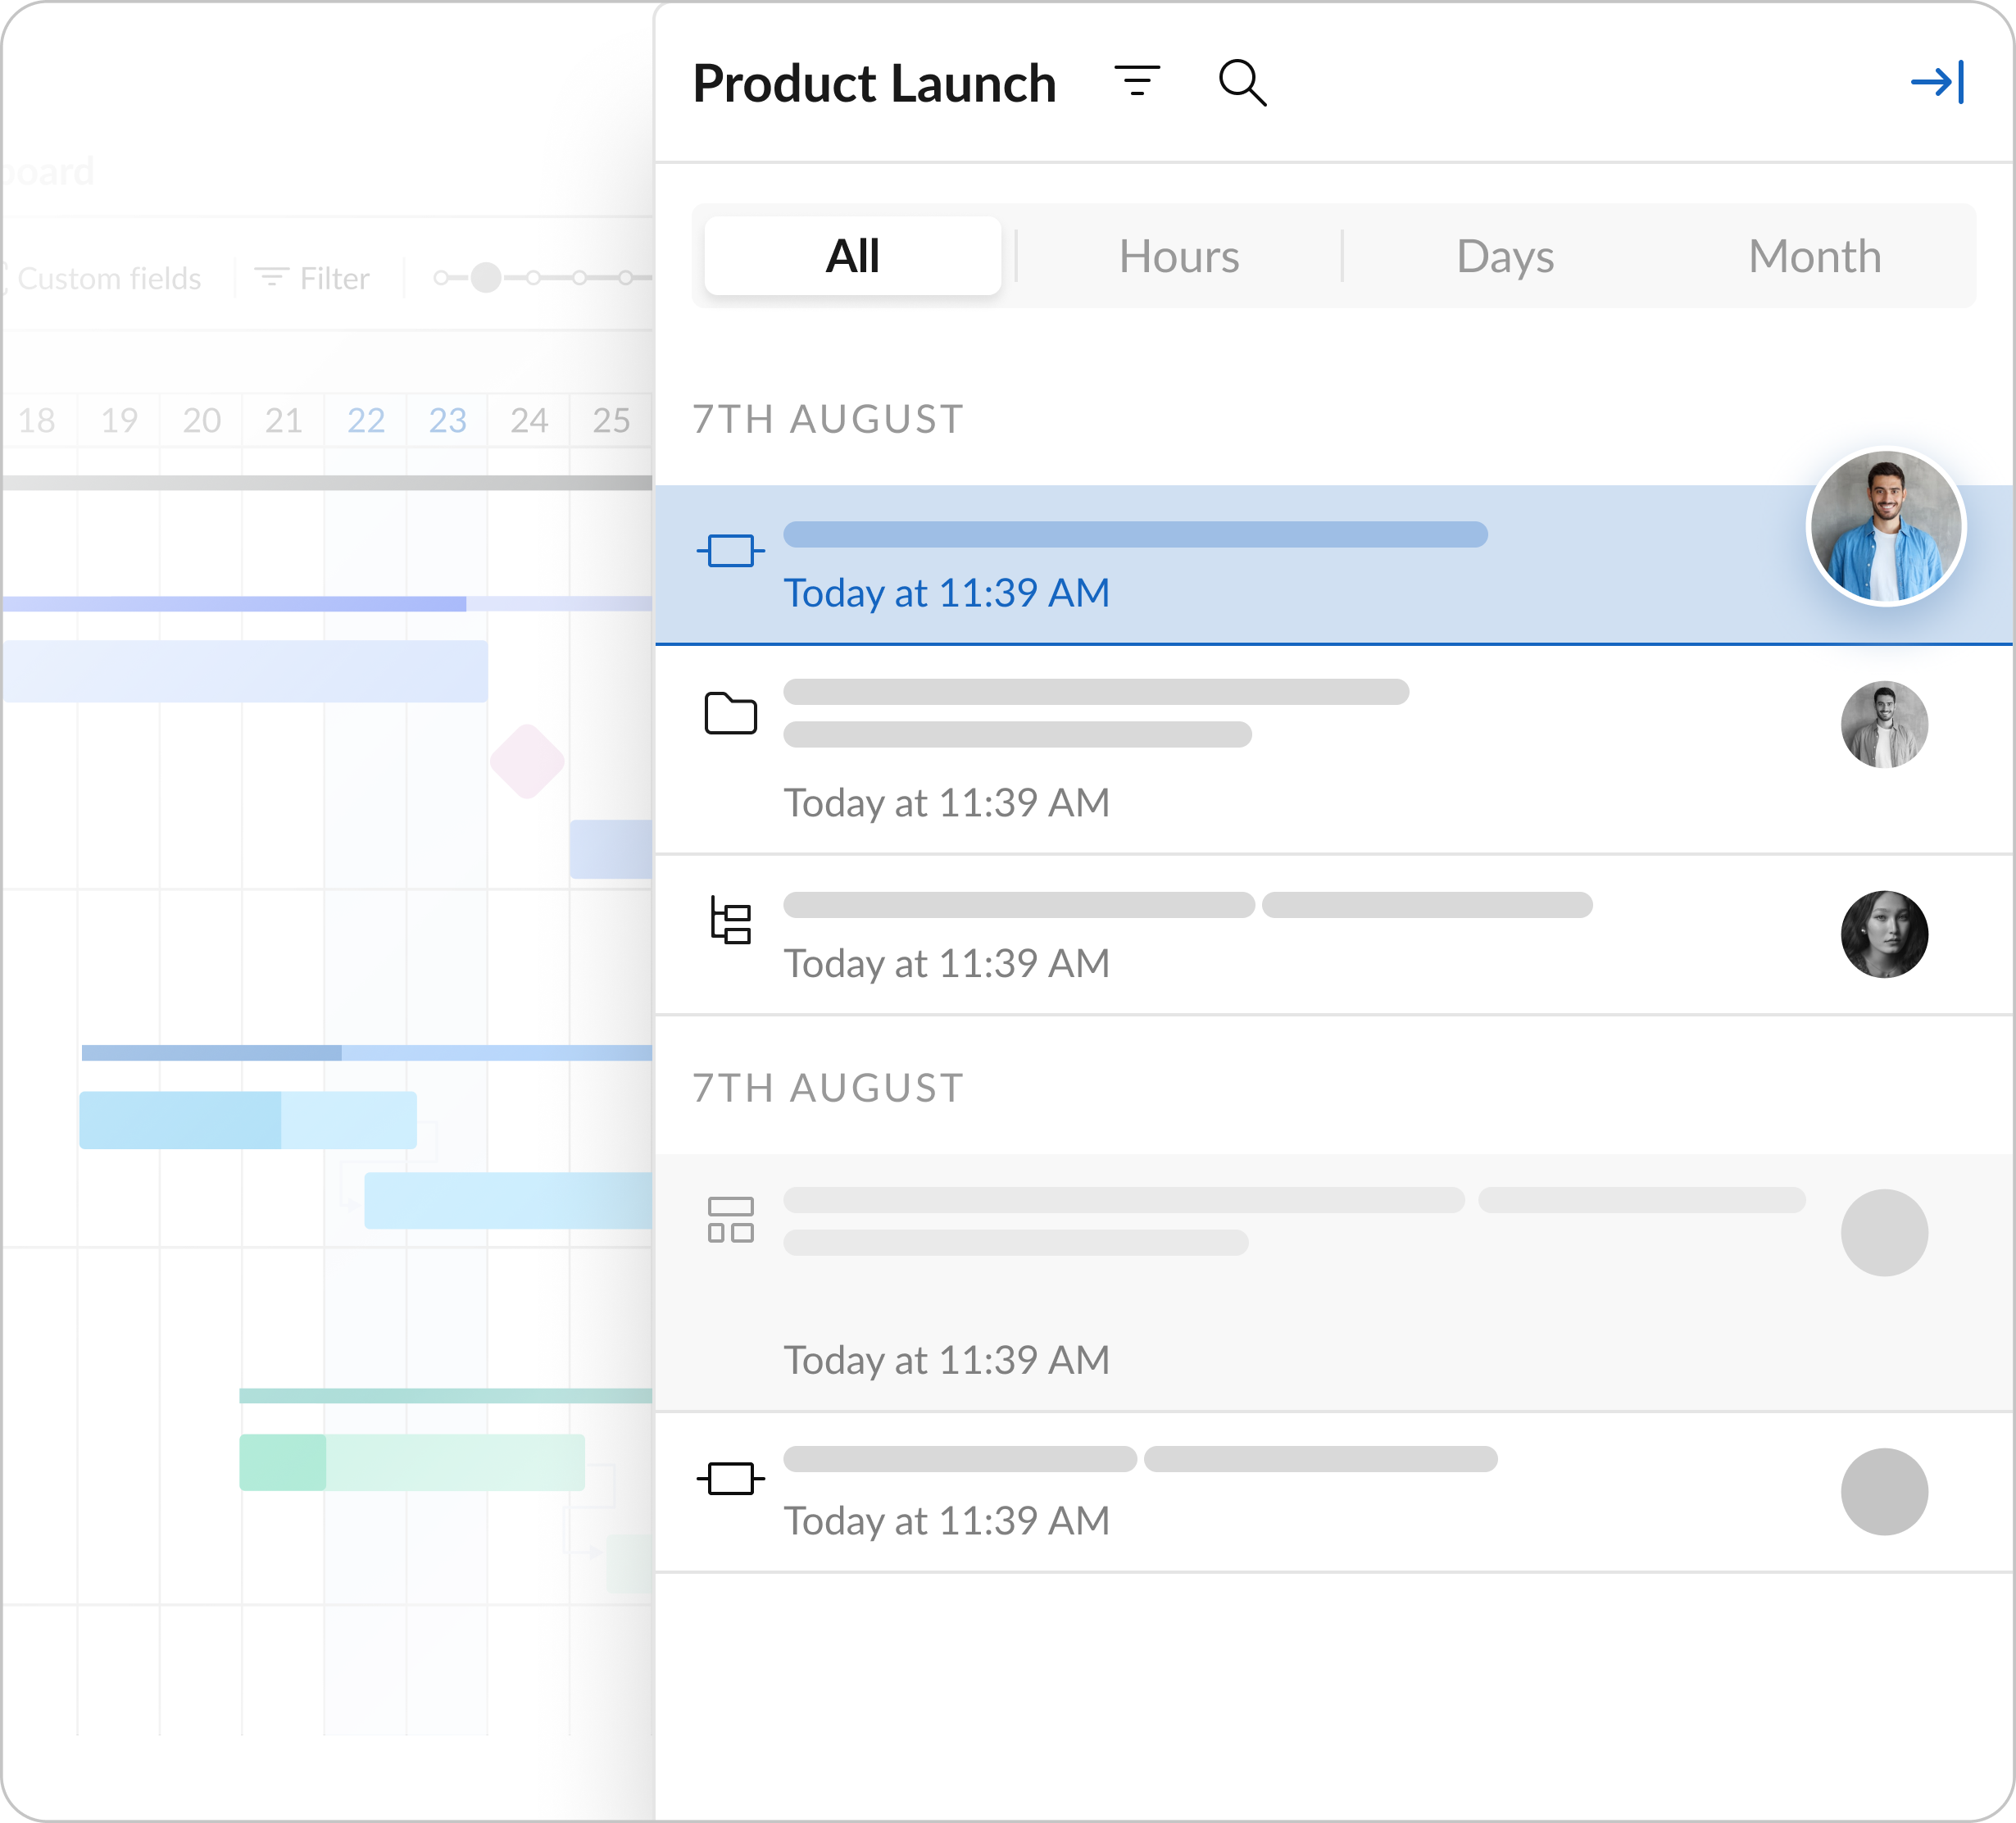Viewport: 2016px width, 1823px height.
Task: Click the board layout icon in the greyed row
Action: pos(730,1220)
